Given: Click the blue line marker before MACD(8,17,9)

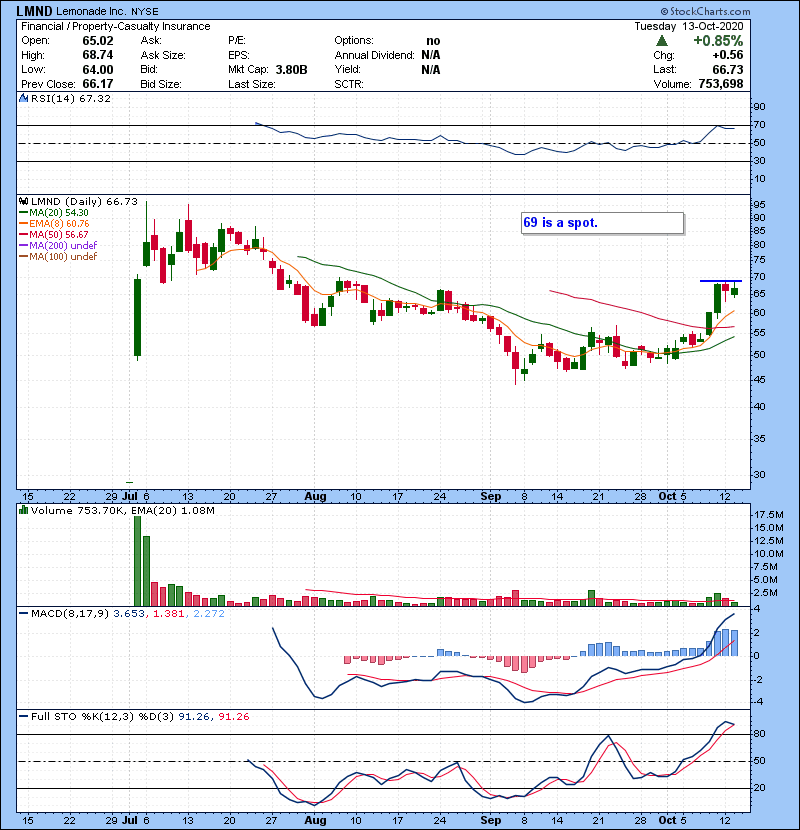Looking at the screenshot, I should [x=23, y=614].
